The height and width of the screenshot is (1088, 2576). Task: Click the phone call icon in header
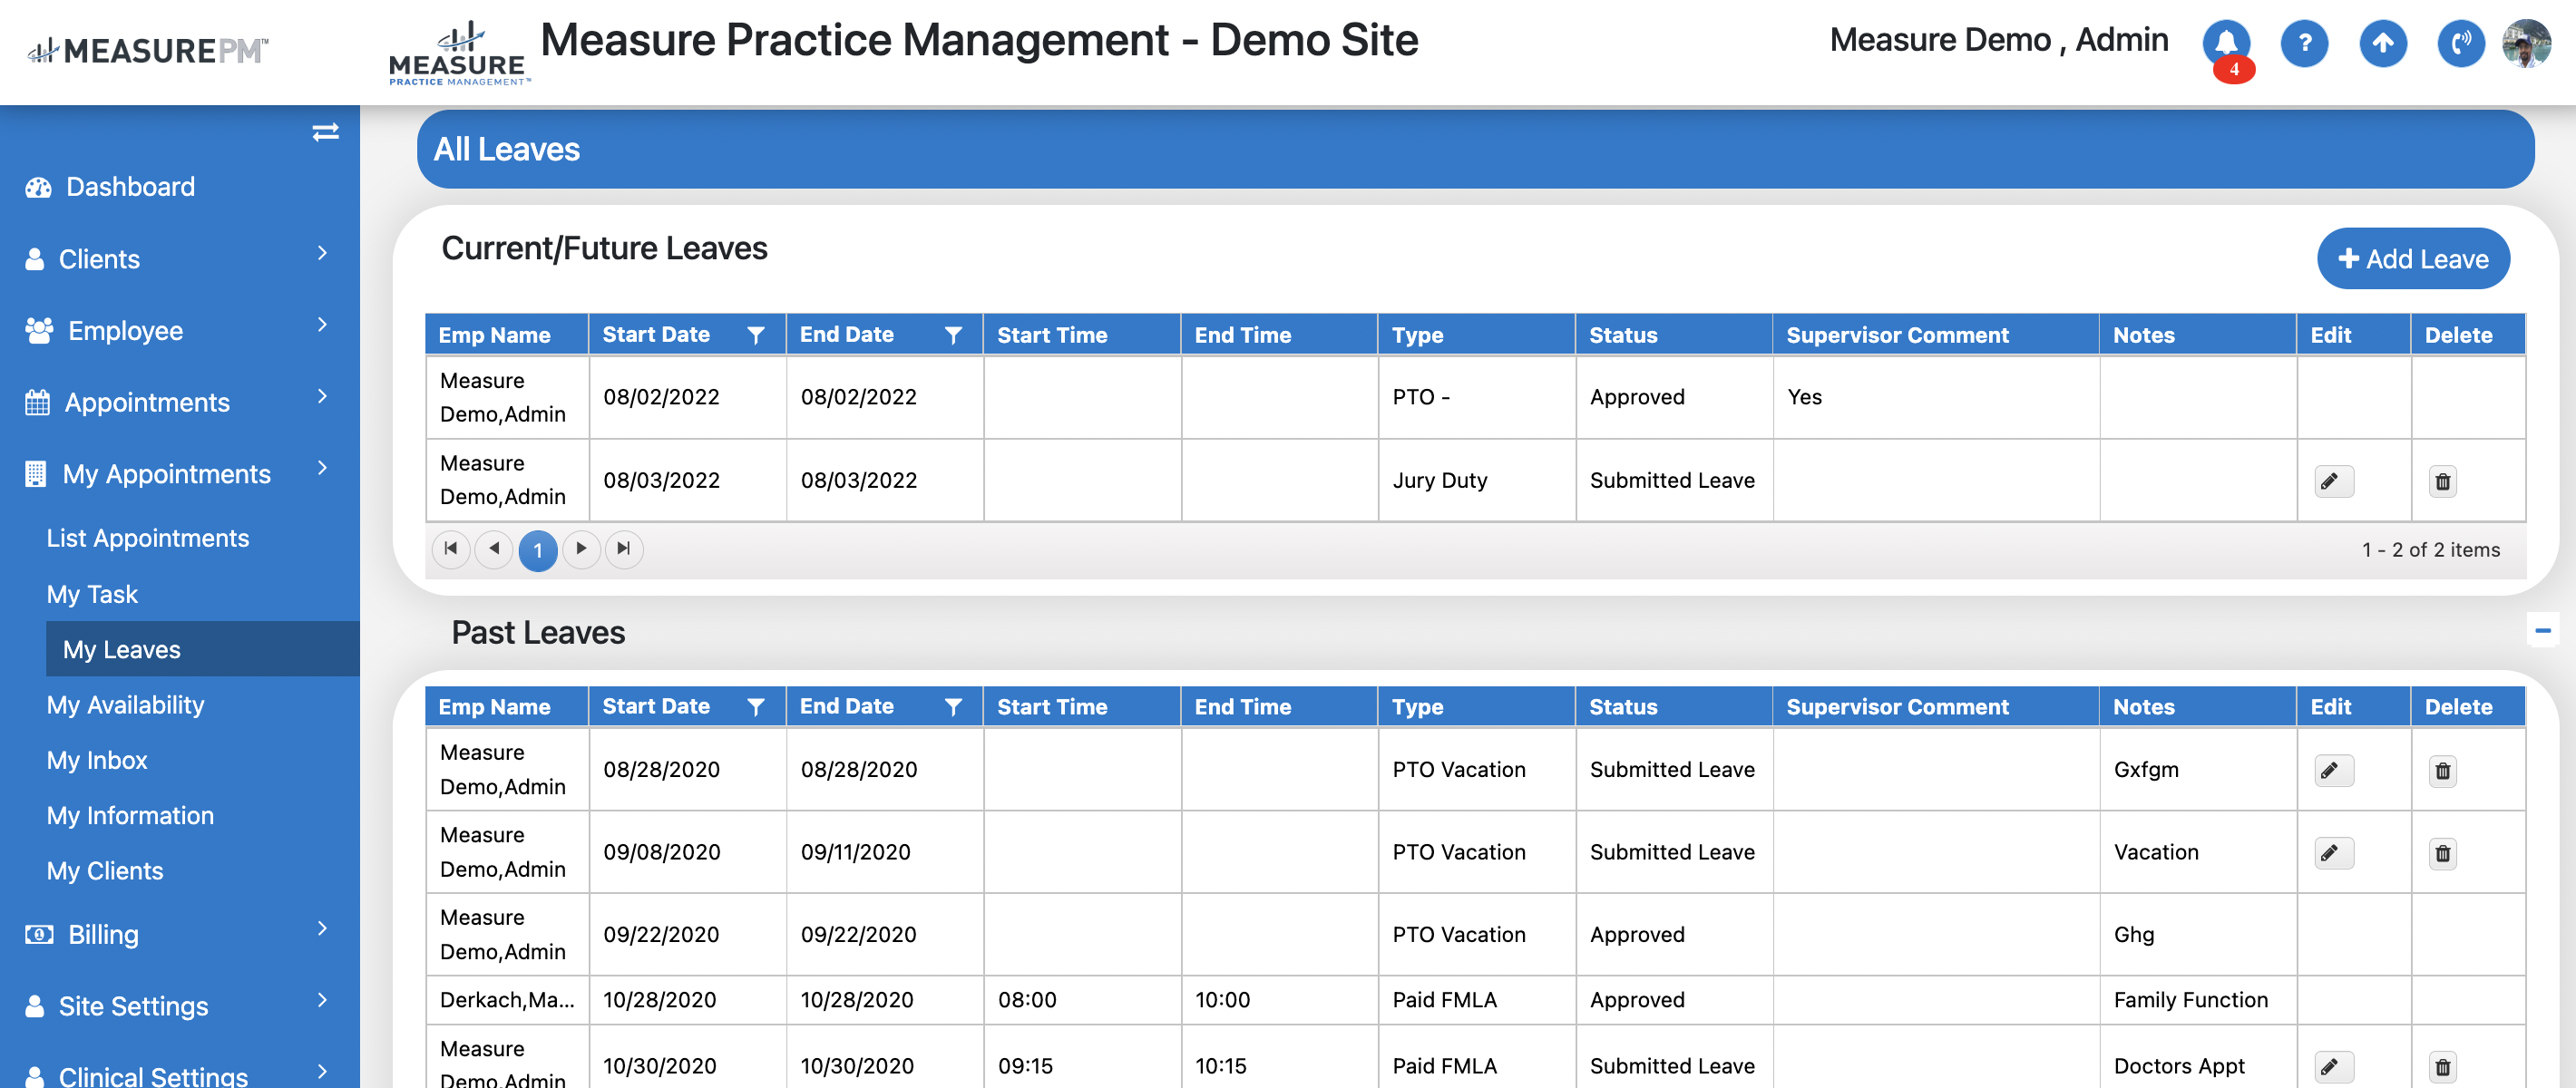2460,43
